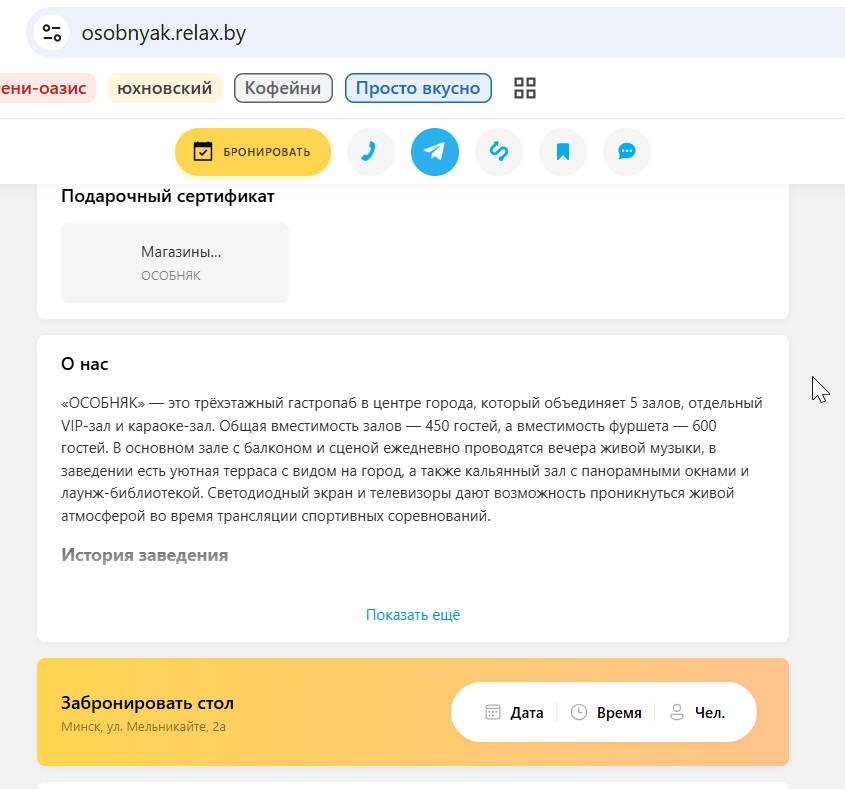Click the Забронировать стол heading
845x789 pixels.
tap(147, 703)
